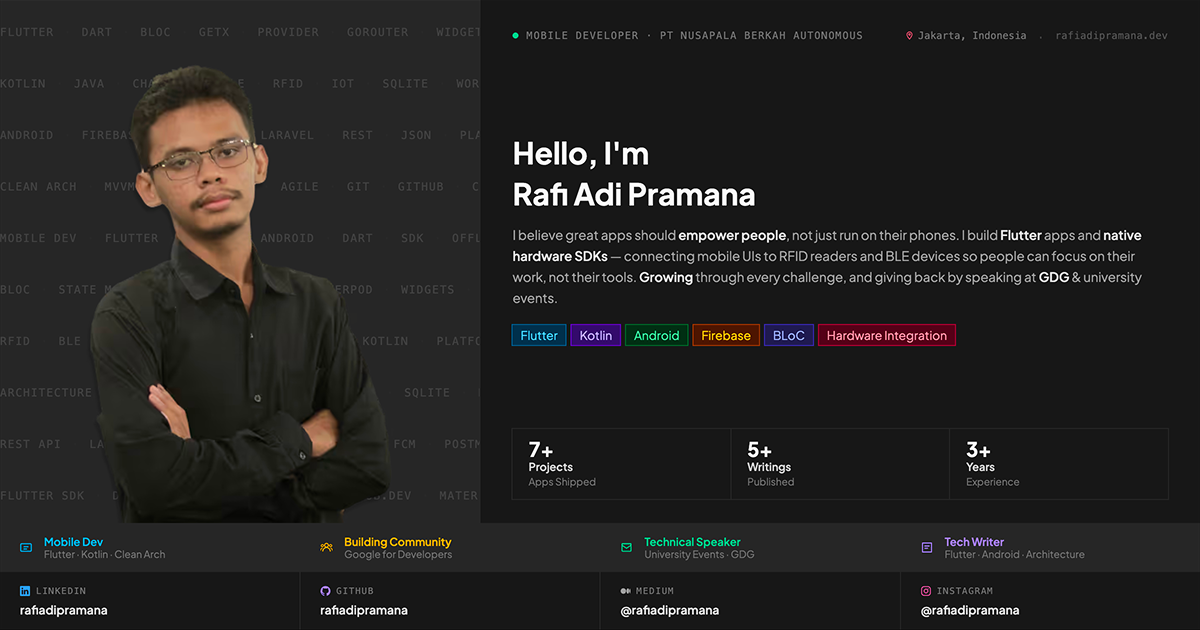Click the Building Community people icon

(x=326, y=548)
